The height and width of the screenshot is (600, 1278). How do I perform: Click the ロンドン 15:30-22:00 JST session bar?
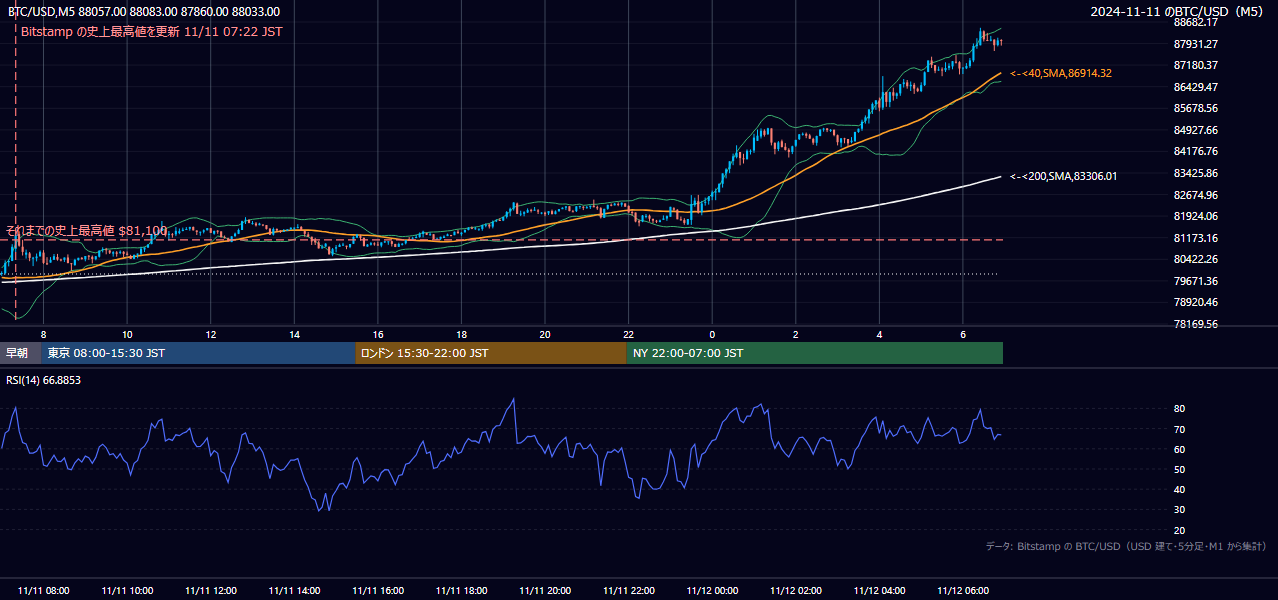[x=491, y=353]
